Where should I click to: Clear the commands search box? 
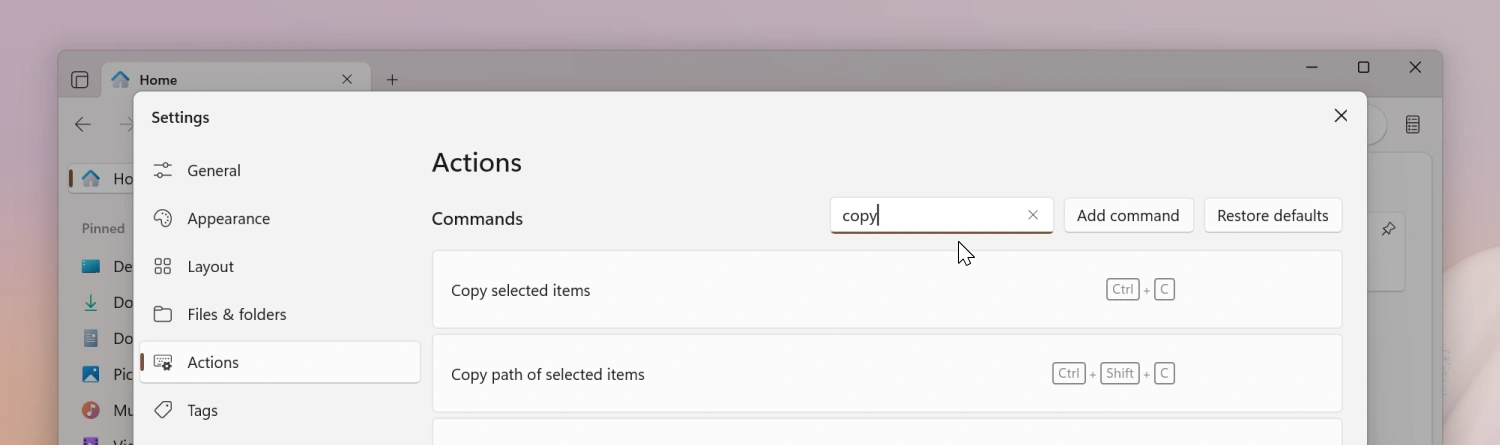(1033, 215)
